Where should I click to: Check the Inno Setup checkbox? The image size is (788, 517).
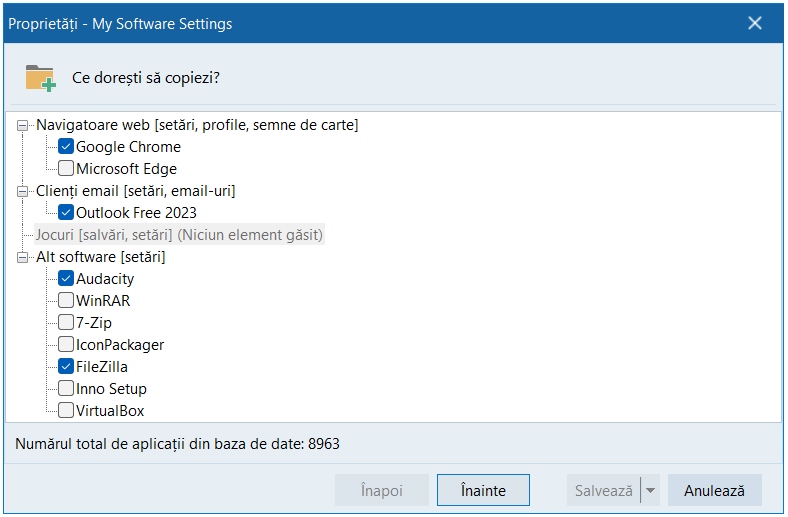click(x=66, y=389)
